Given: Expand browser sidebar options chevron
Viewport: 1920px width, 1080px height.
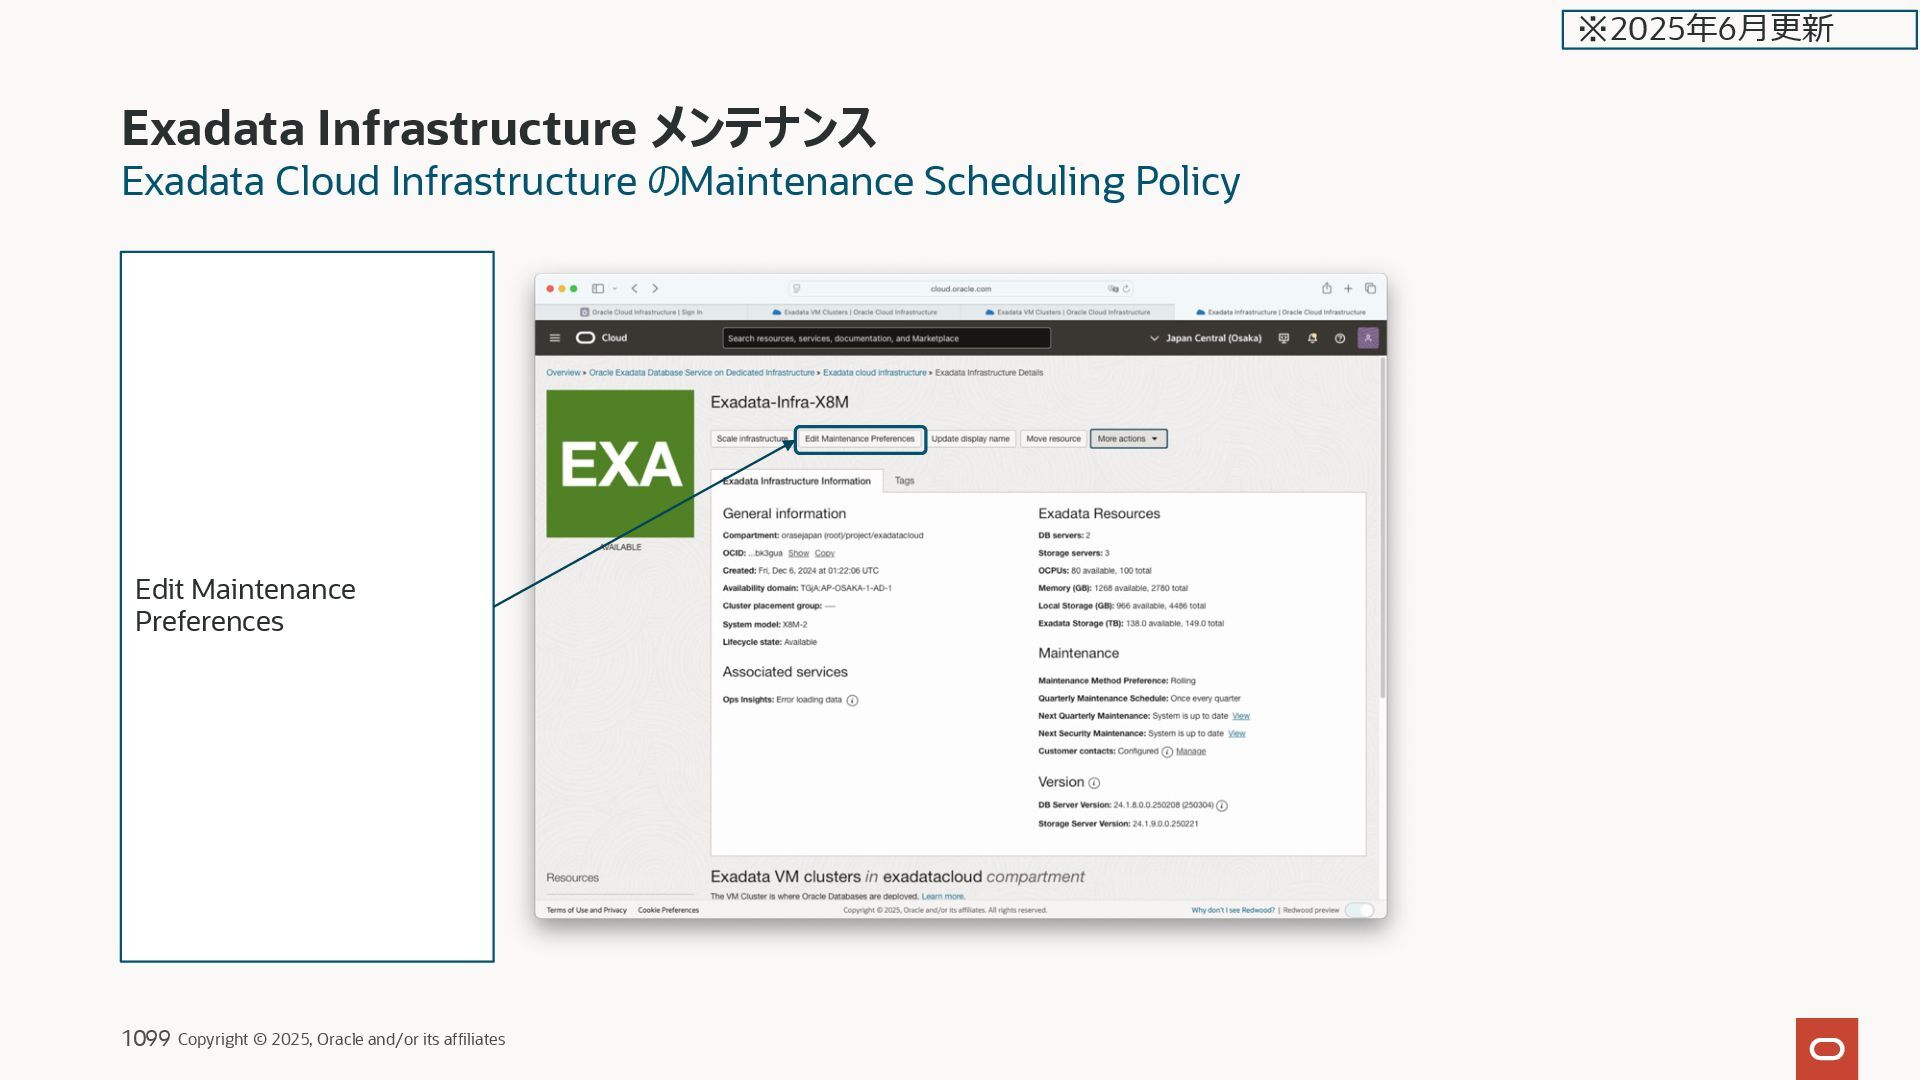Looking at the screenshot, I should pos(615,288).
